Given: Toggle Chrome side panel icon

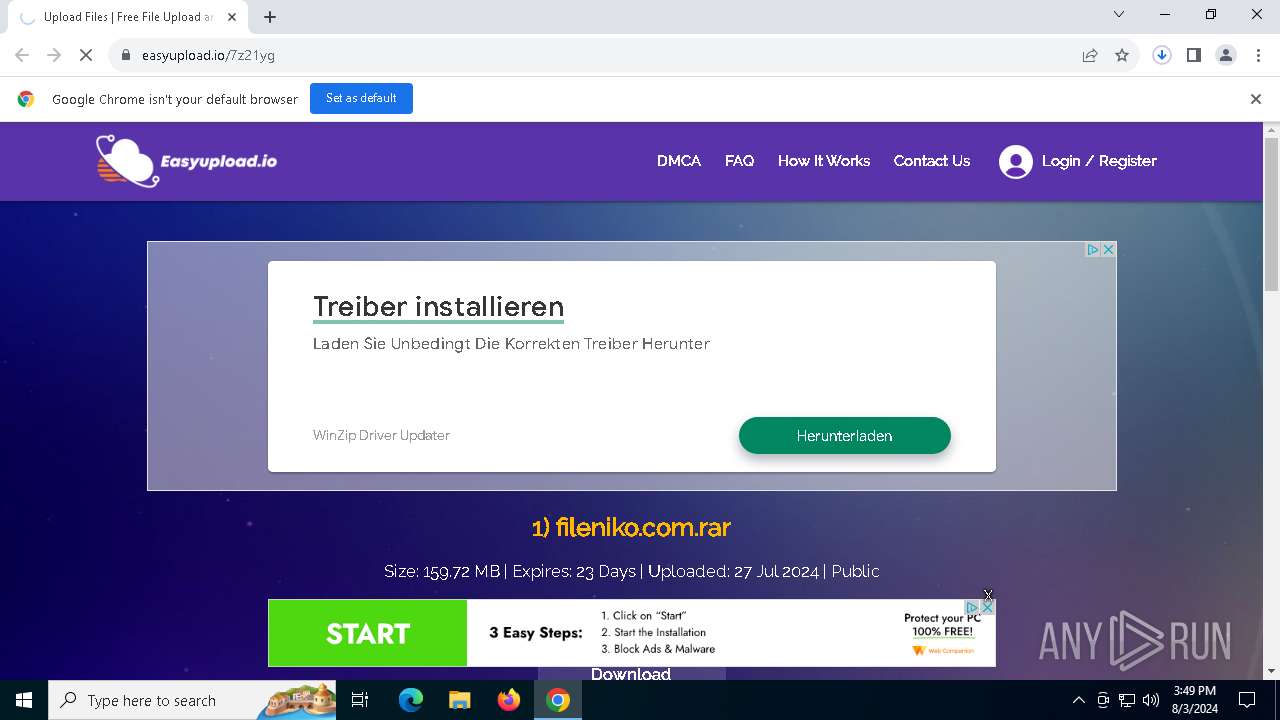Looking at the screenshot, I should pos(1194,55).
